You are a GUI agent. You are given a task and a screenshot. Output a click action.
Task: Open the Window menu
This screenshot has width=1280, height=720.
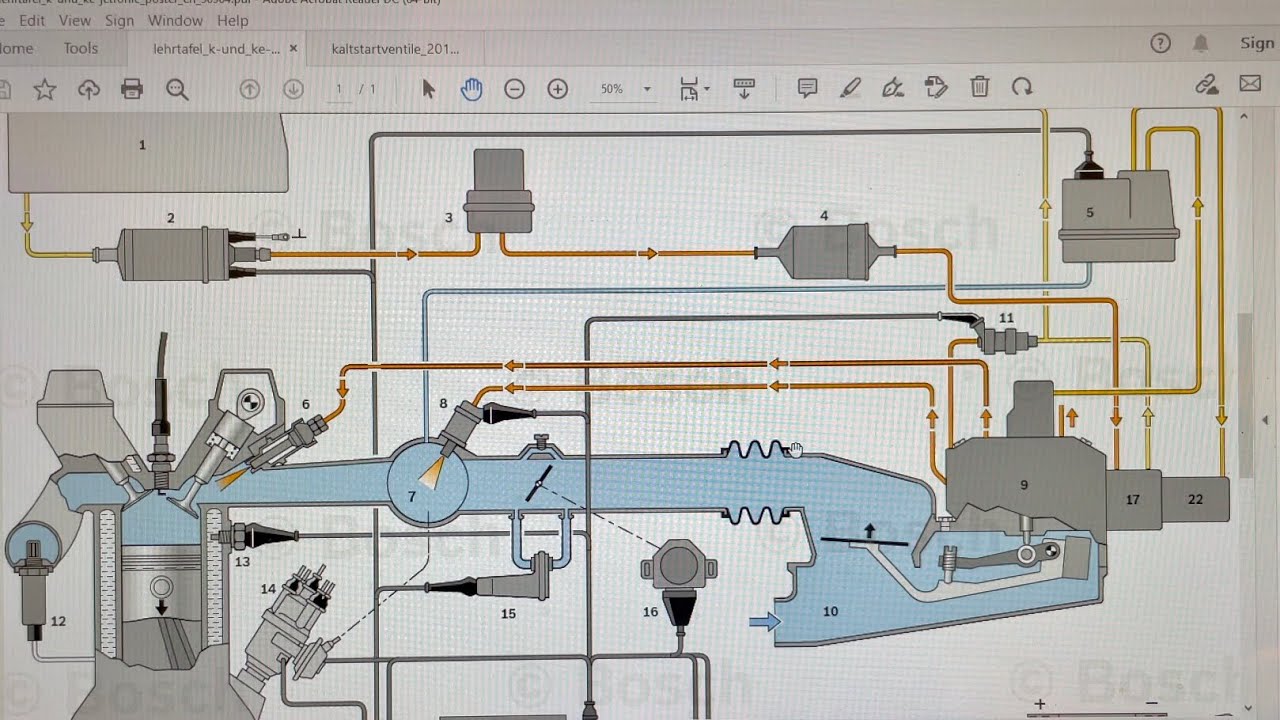point(175,20)
